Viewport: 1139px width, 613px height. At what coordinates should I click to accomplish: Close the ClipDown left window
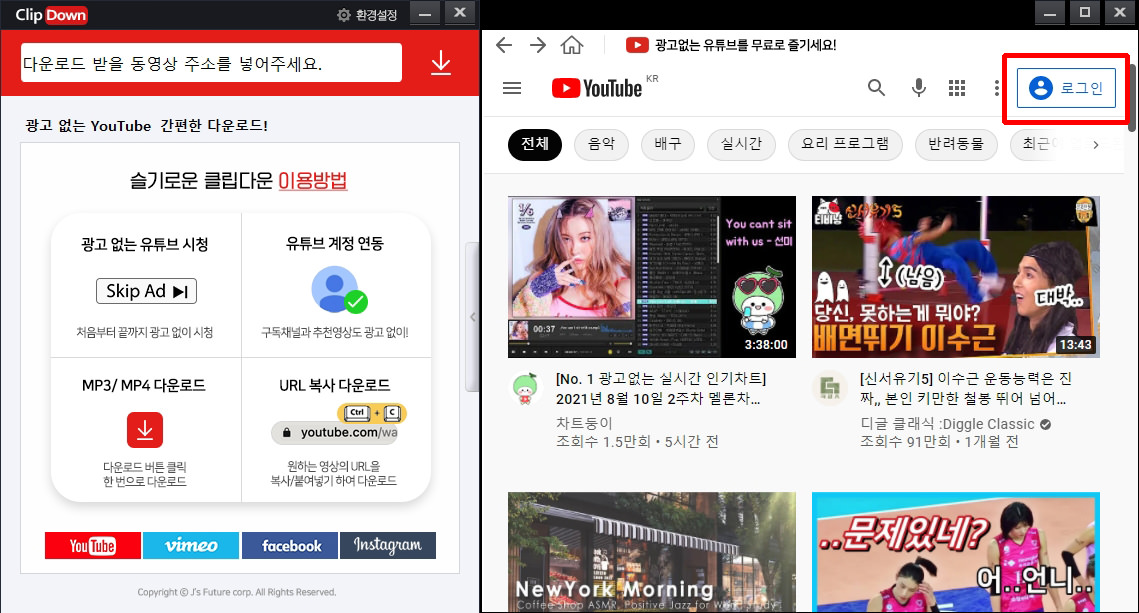pos(460,12)
